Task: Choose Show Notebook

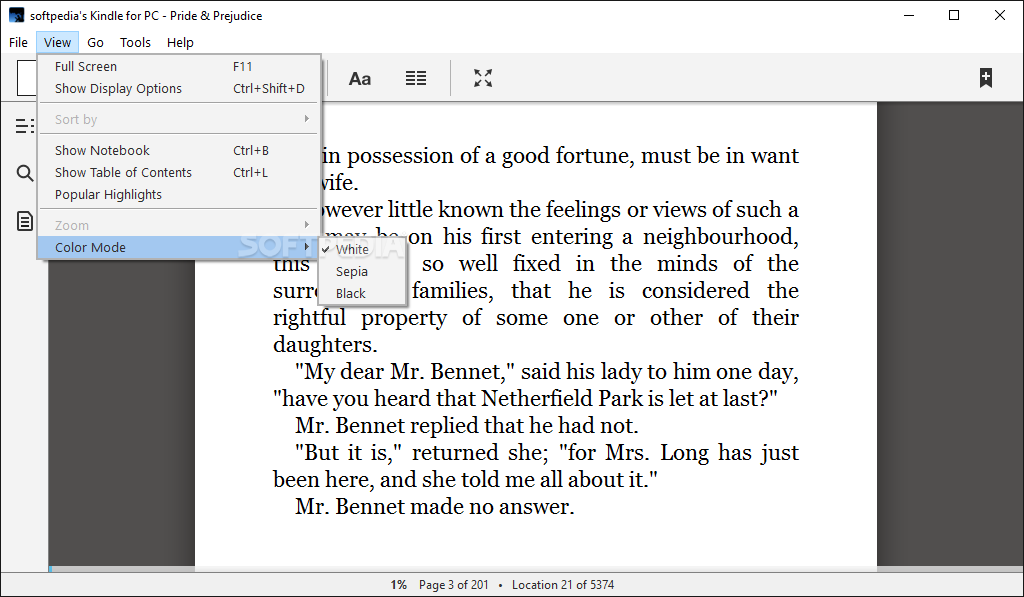Action: click(178, 151)
